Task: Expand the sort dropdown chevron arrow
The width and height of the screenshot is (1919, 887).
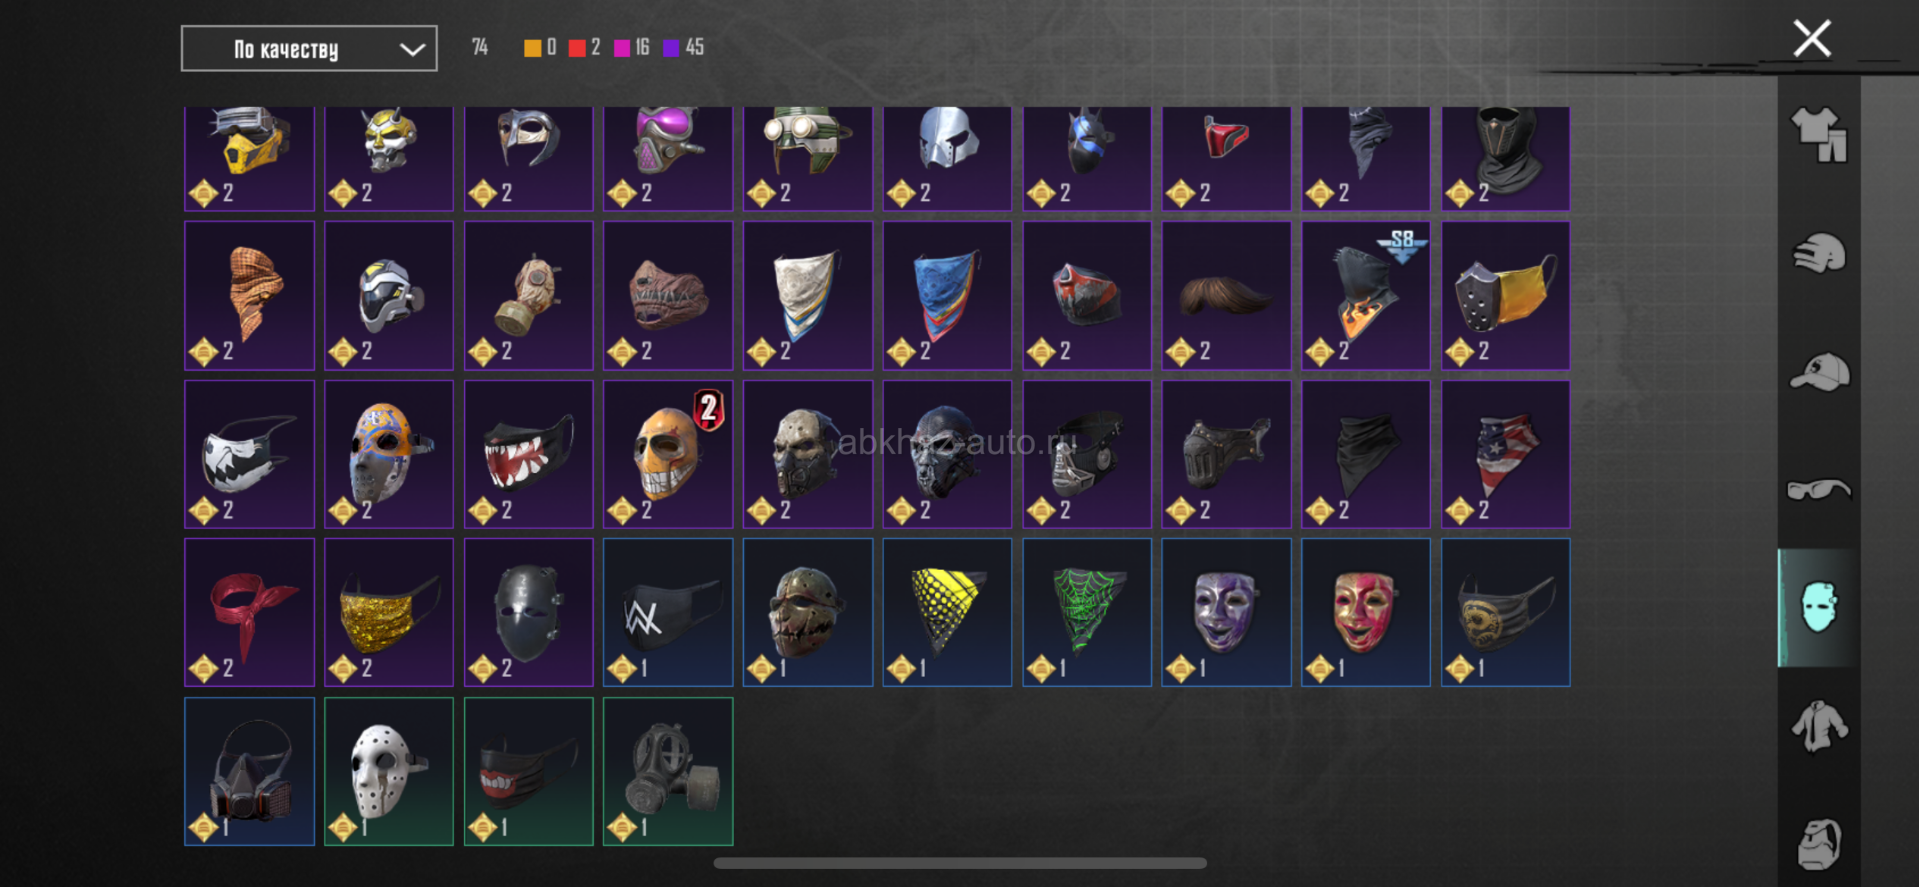Action: (412, 50)
